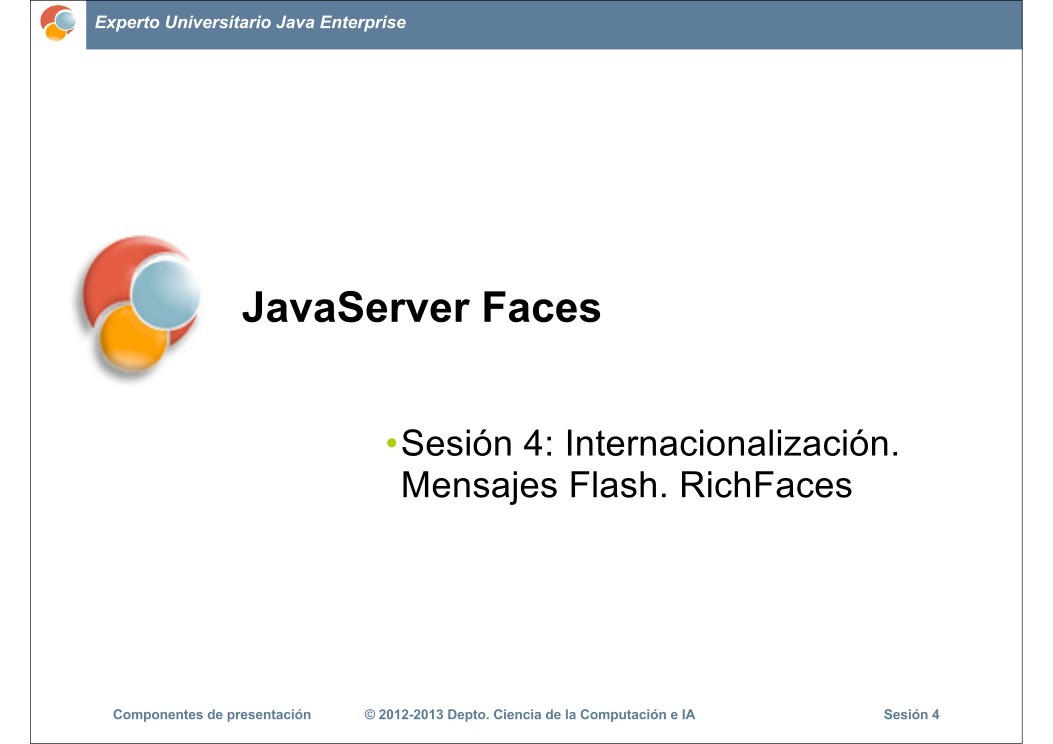Click the 'Sesión 4: Internacionalización' bullet text
The width and height of the screenshot is (1053, 744).
tap(649, 443)
